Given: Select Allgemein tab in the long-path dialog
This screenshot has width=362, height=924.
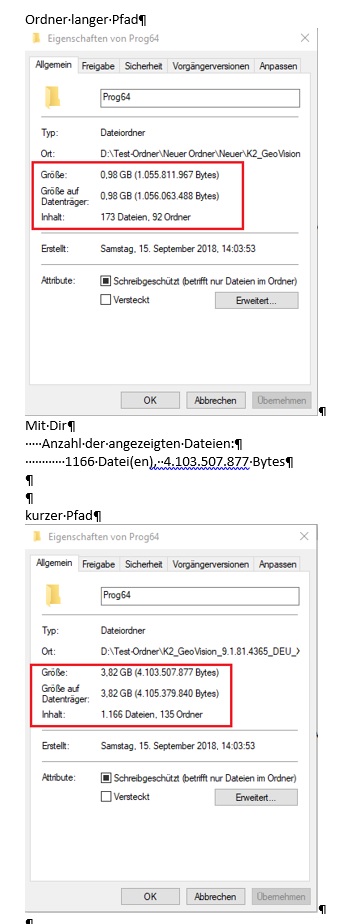Looking at the screenshot, I should pos(54,65).
